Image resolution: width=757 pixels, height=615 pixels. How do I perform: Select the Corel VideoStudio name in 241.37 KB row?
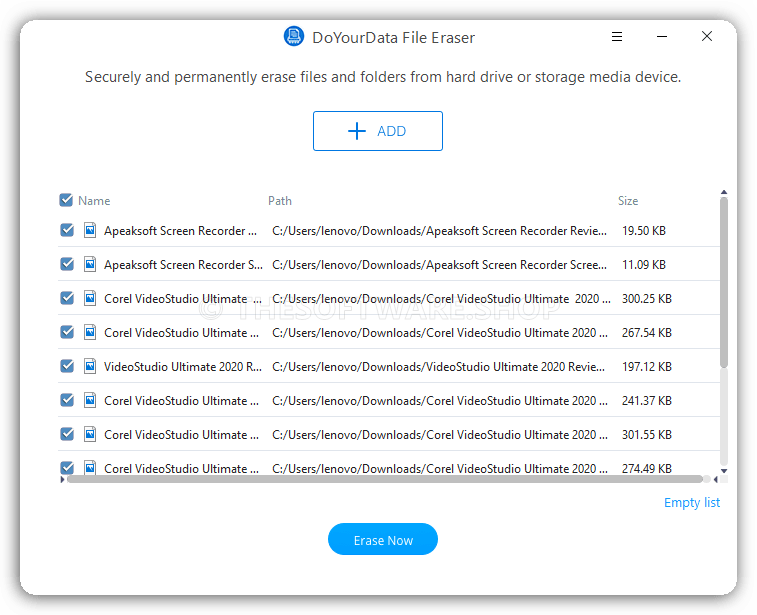182,401
